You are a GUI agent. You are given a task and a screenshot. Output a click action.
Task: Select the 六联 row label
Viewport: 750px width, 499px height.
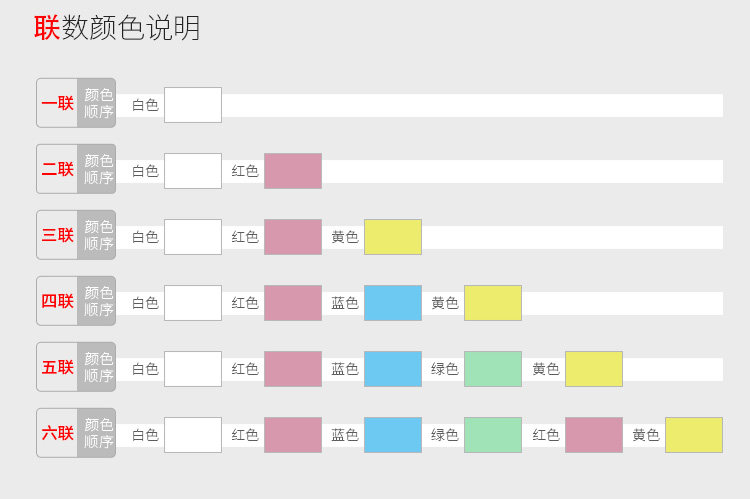[58, 433]
